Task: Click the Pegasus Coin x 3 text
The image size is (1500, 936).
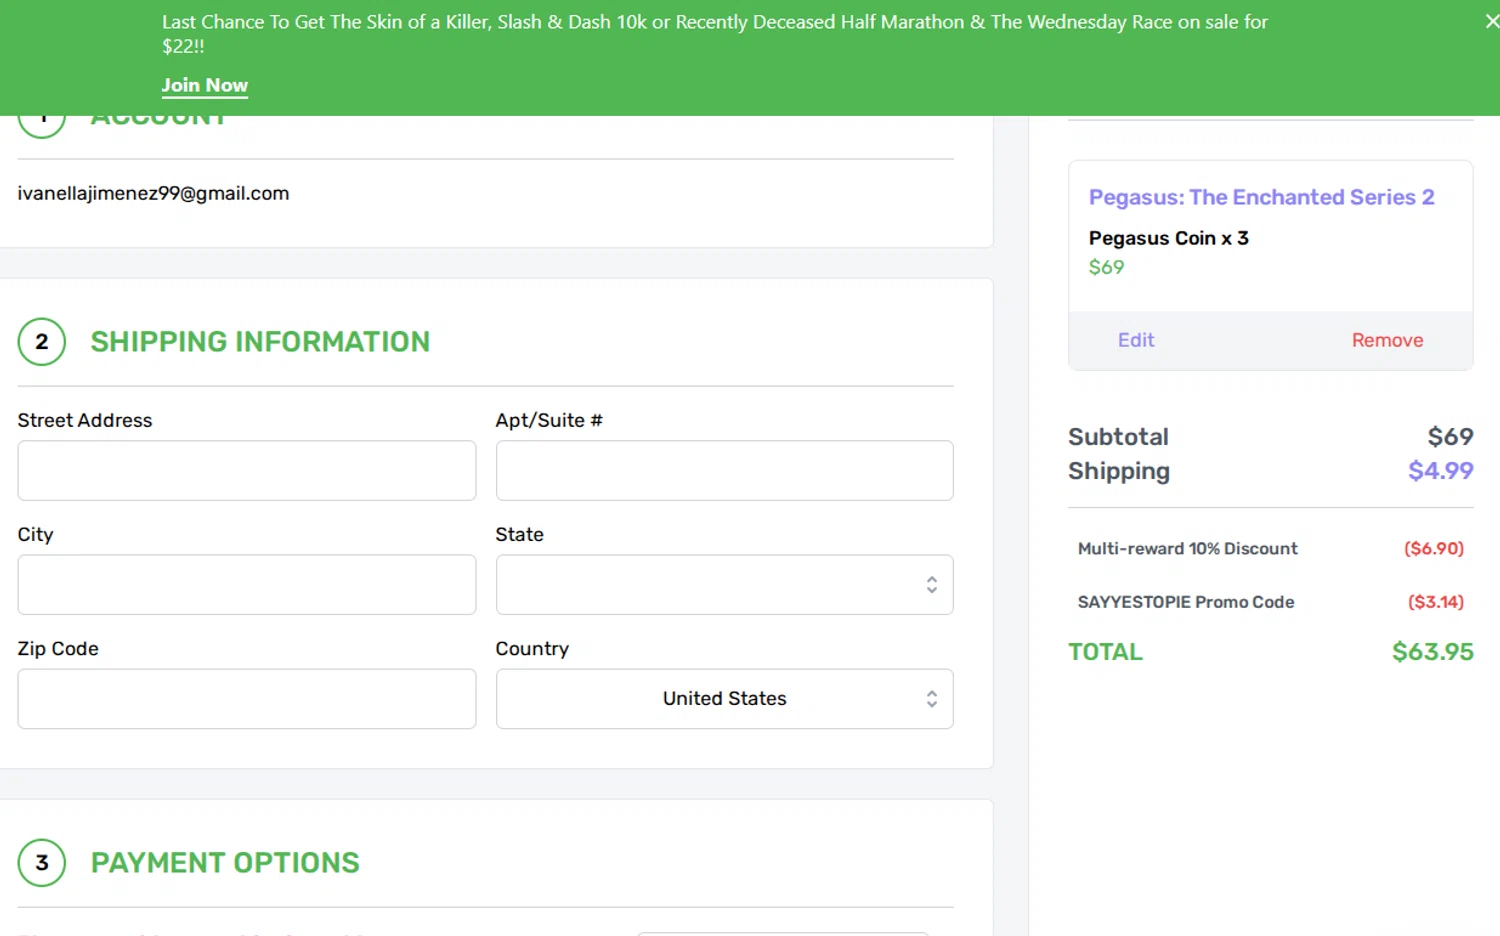Action: tap(1168, 238)
